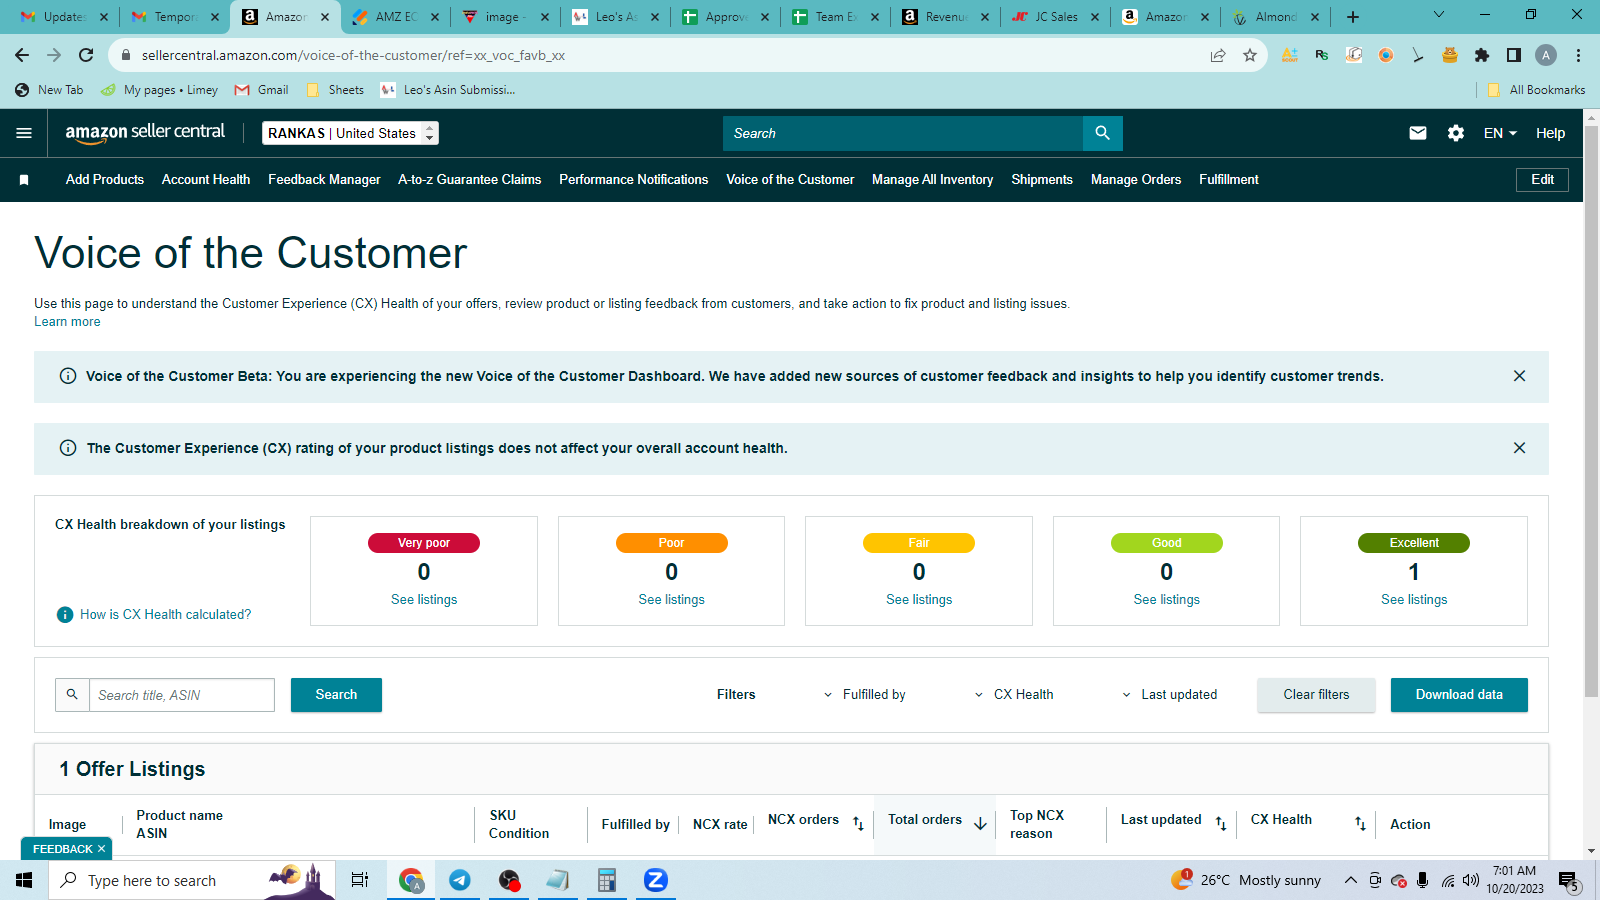Viewport: 1600px width, 900px height.
Task: Open a new browser tab
Action: pos(1353,17)
